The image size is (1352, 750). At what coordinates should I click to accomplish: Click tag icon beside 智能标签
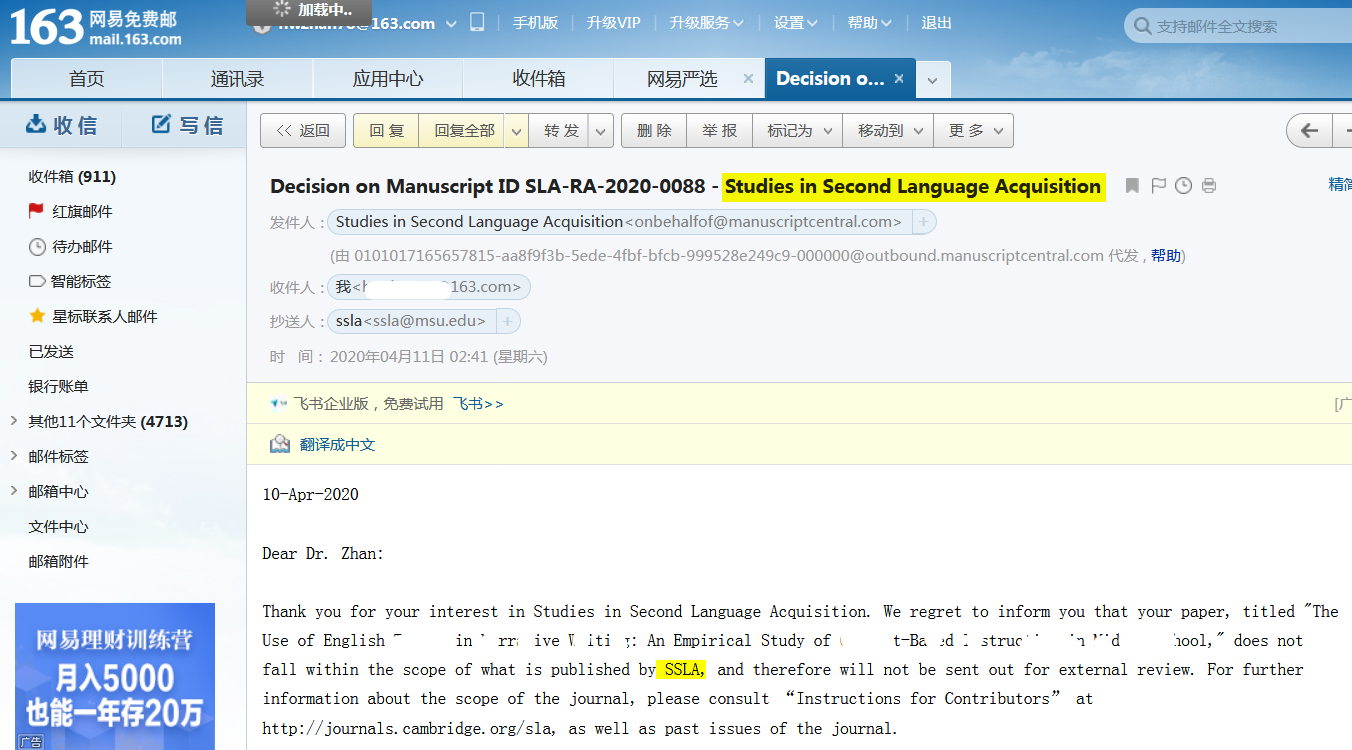(x=37, y=281)
